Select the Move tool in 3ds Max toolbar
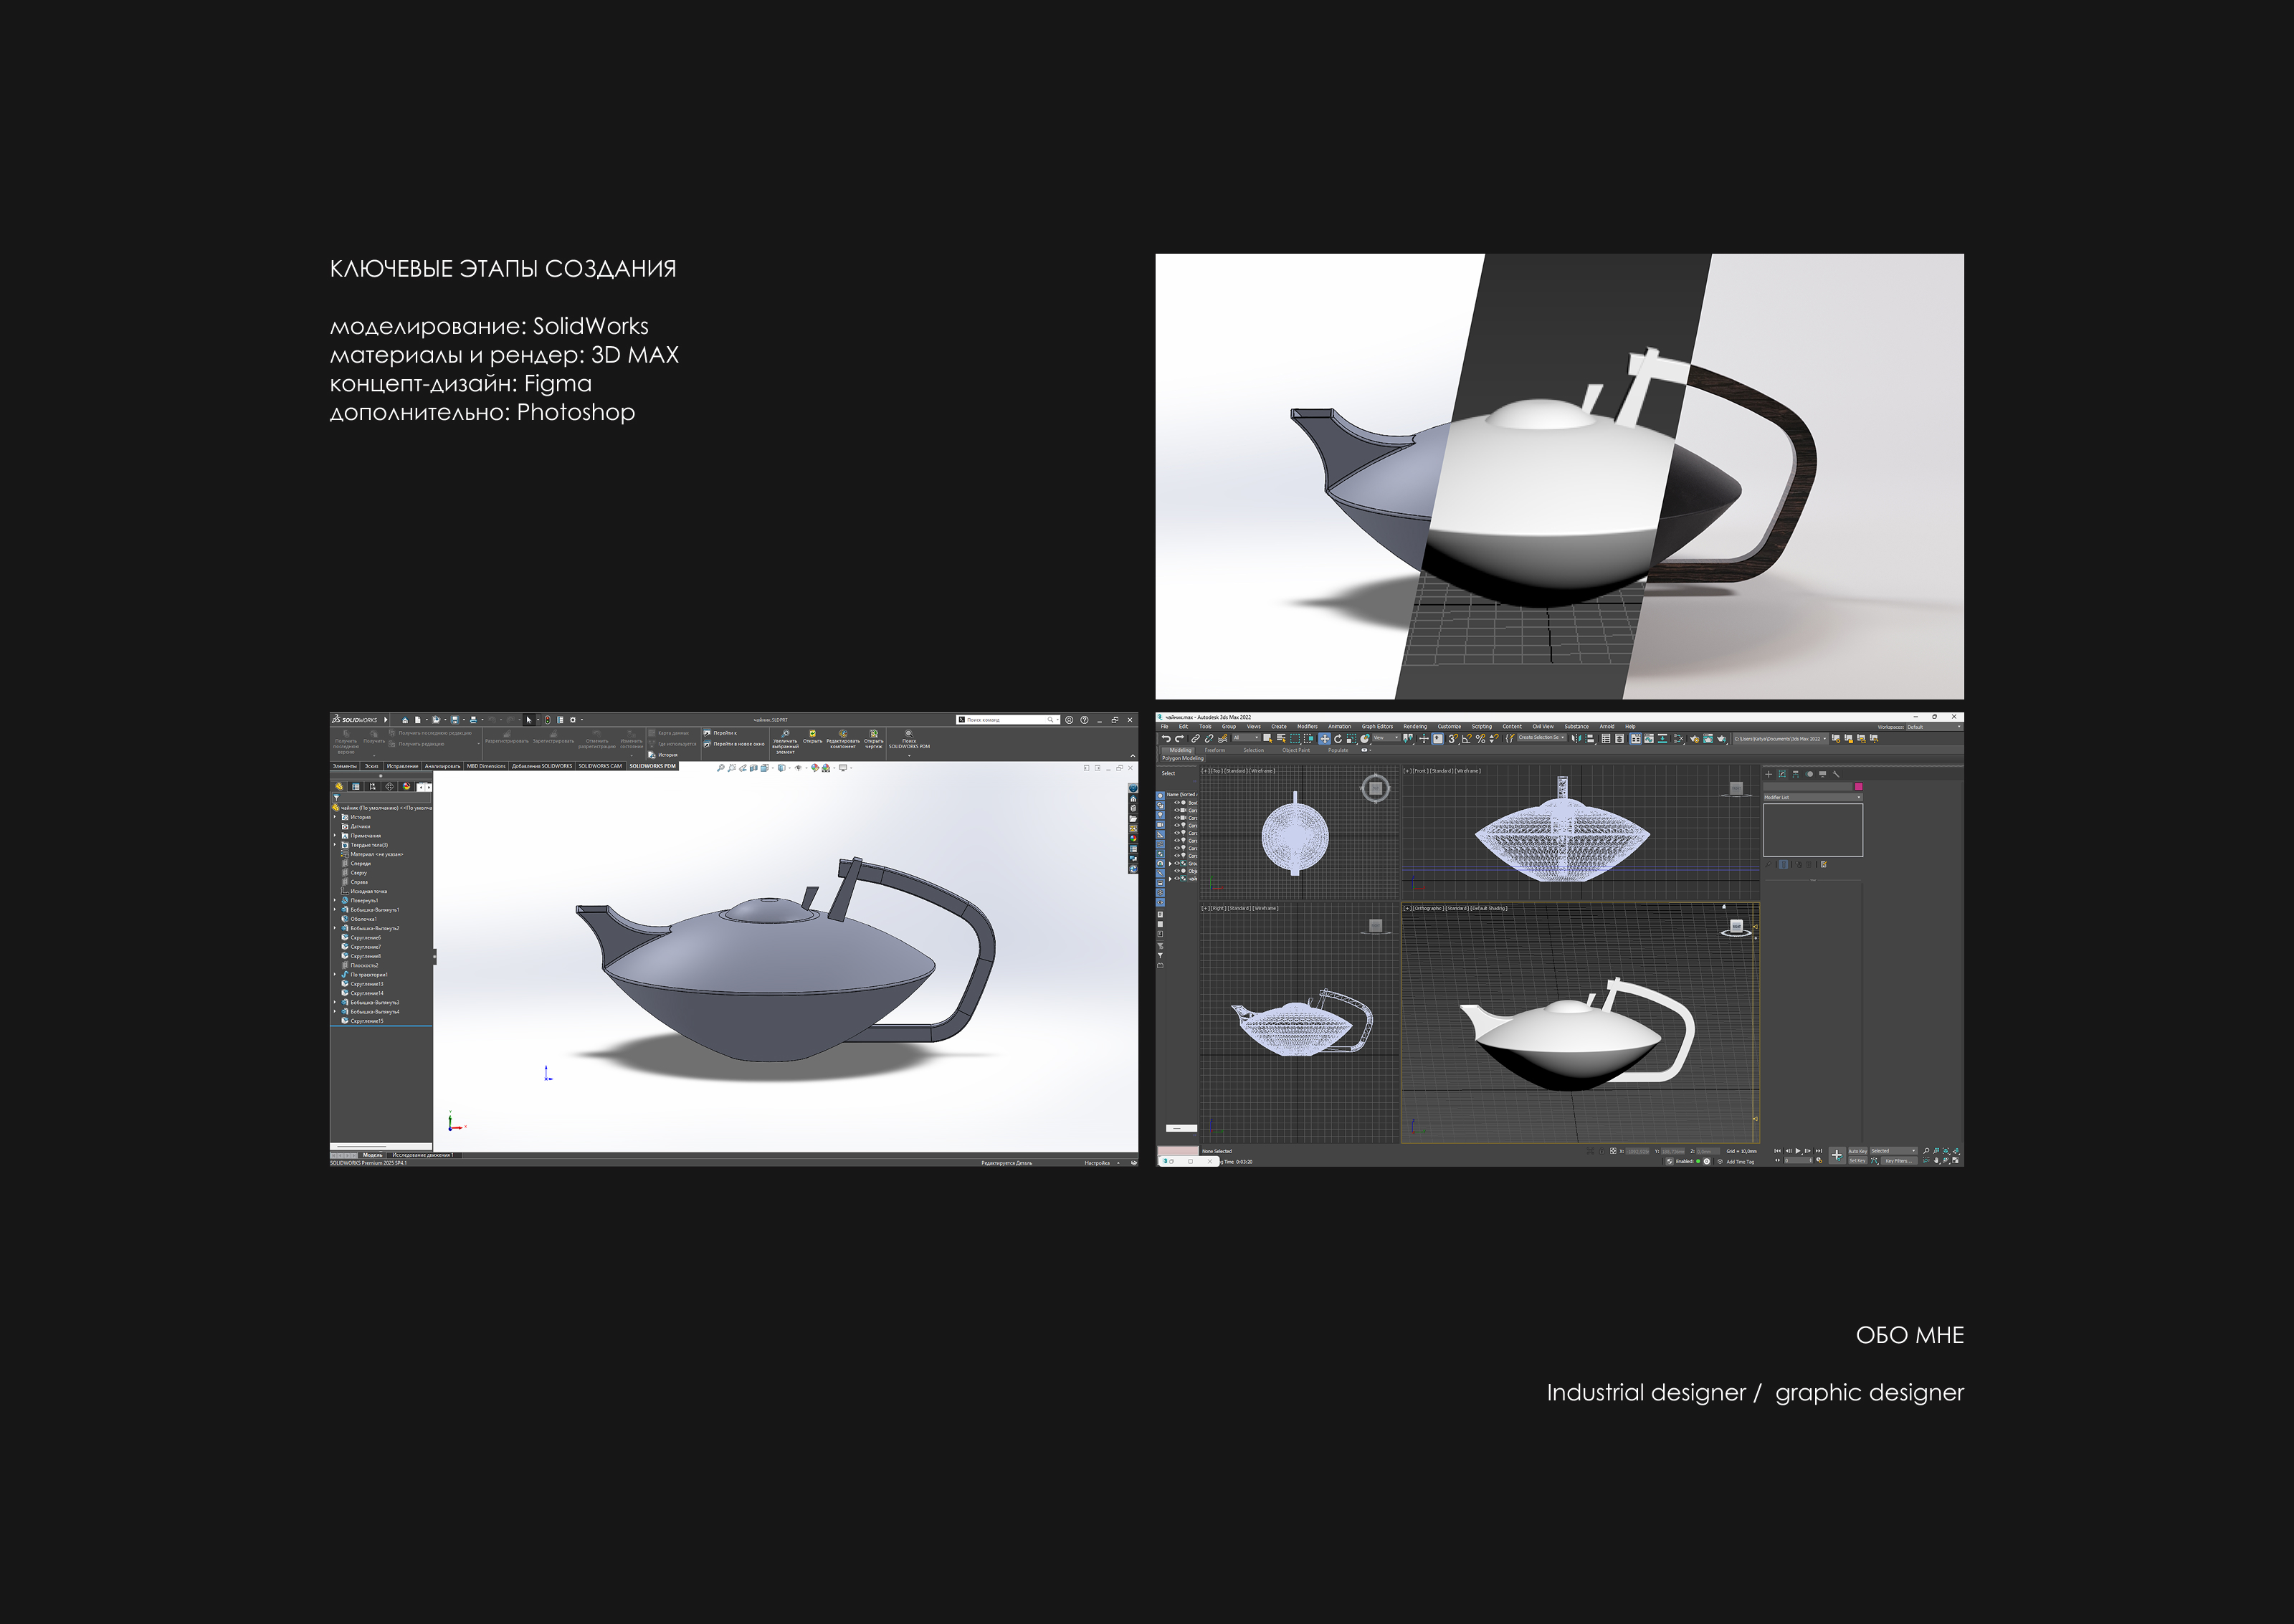Image resolution: width=2294 pixels, height=1624 pixels. tap(1325, 739)
